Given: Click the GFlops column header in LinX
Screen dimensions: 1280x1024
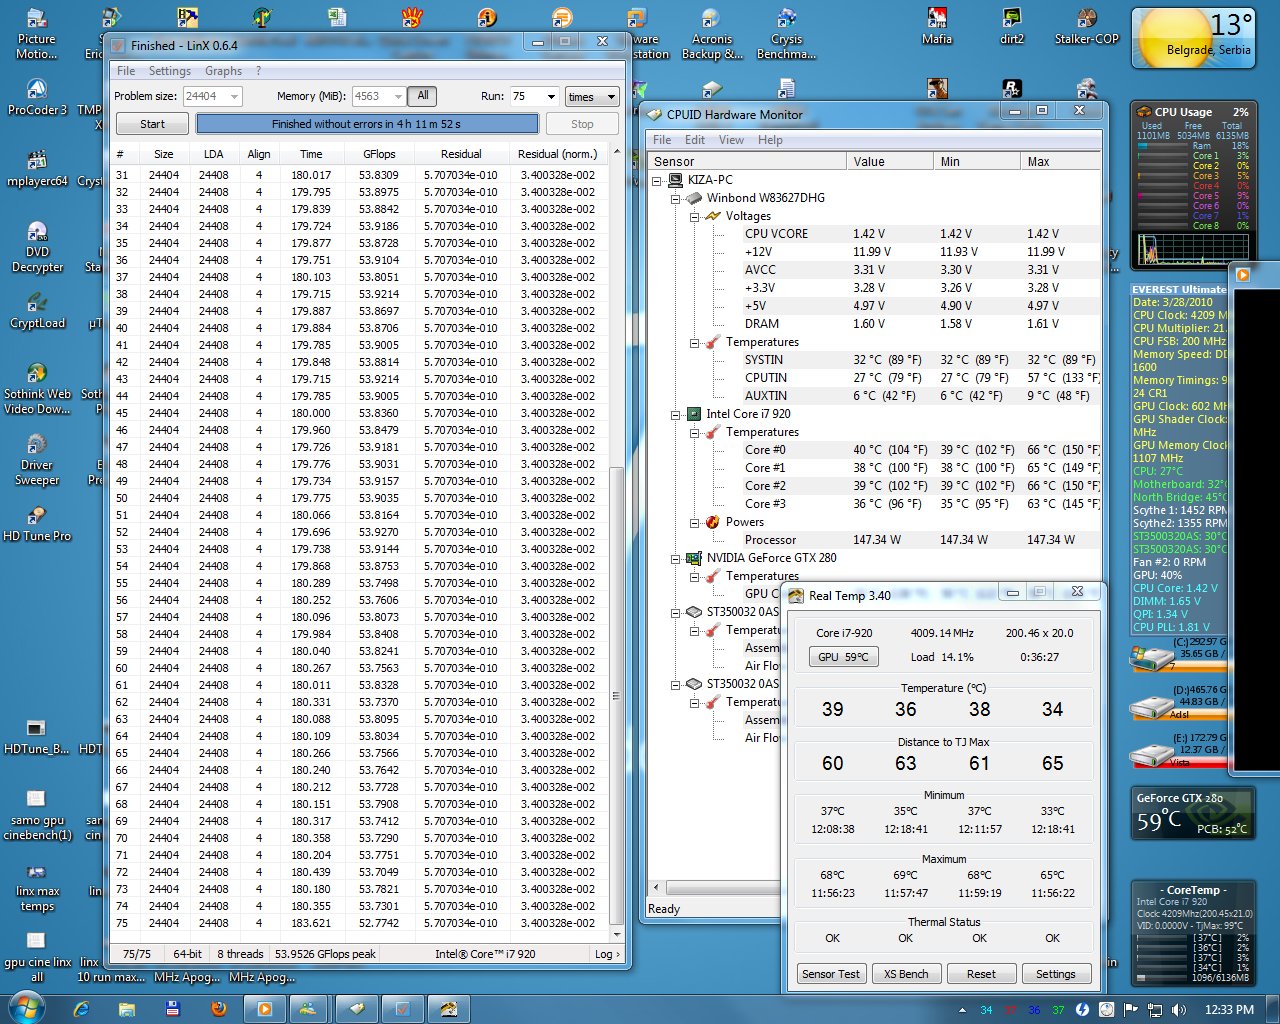Looking at the screenshot, I should pyautogui.click(x=379, y=154).
